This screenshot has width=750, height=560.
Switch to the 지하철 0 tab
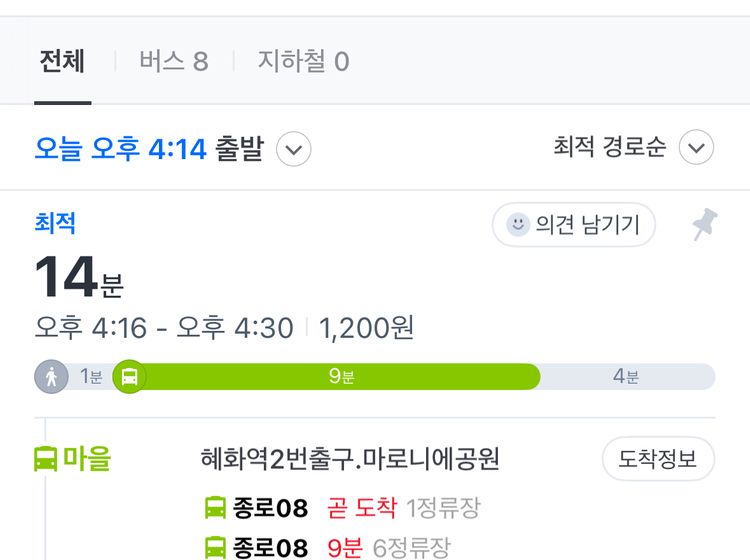[x=303, y=61]
